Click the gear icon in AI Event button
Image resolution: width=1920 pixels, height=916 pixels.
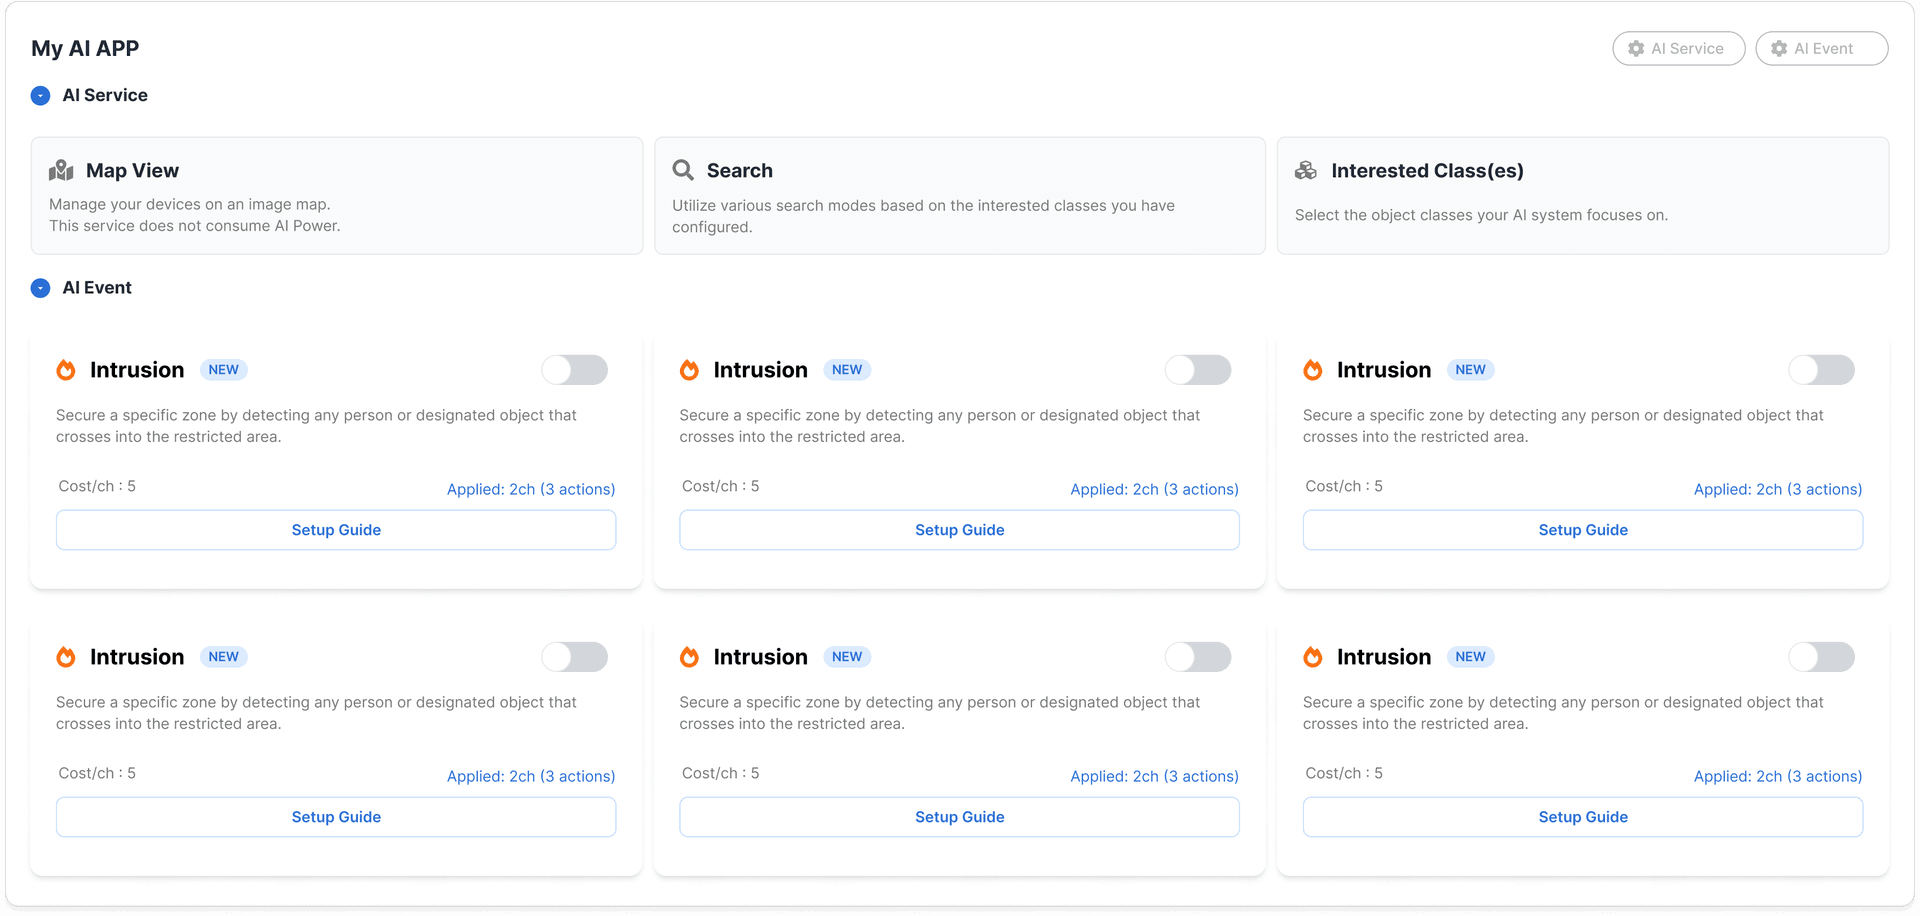(x=1779, y=49)
